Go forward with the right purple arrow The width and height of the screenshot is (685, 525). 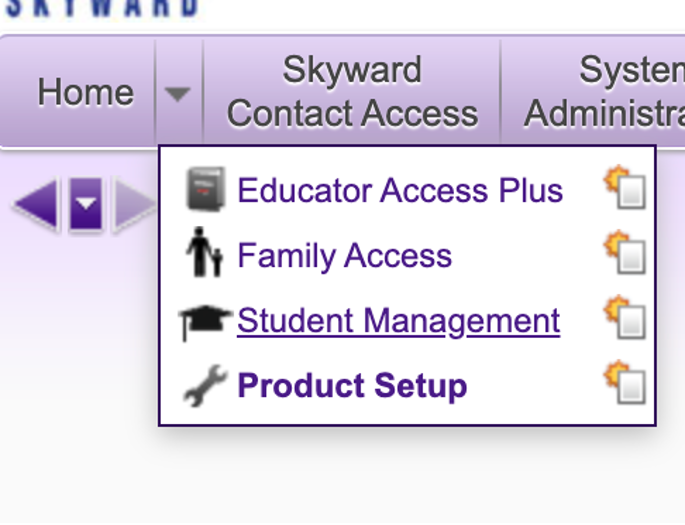[133, 206]
